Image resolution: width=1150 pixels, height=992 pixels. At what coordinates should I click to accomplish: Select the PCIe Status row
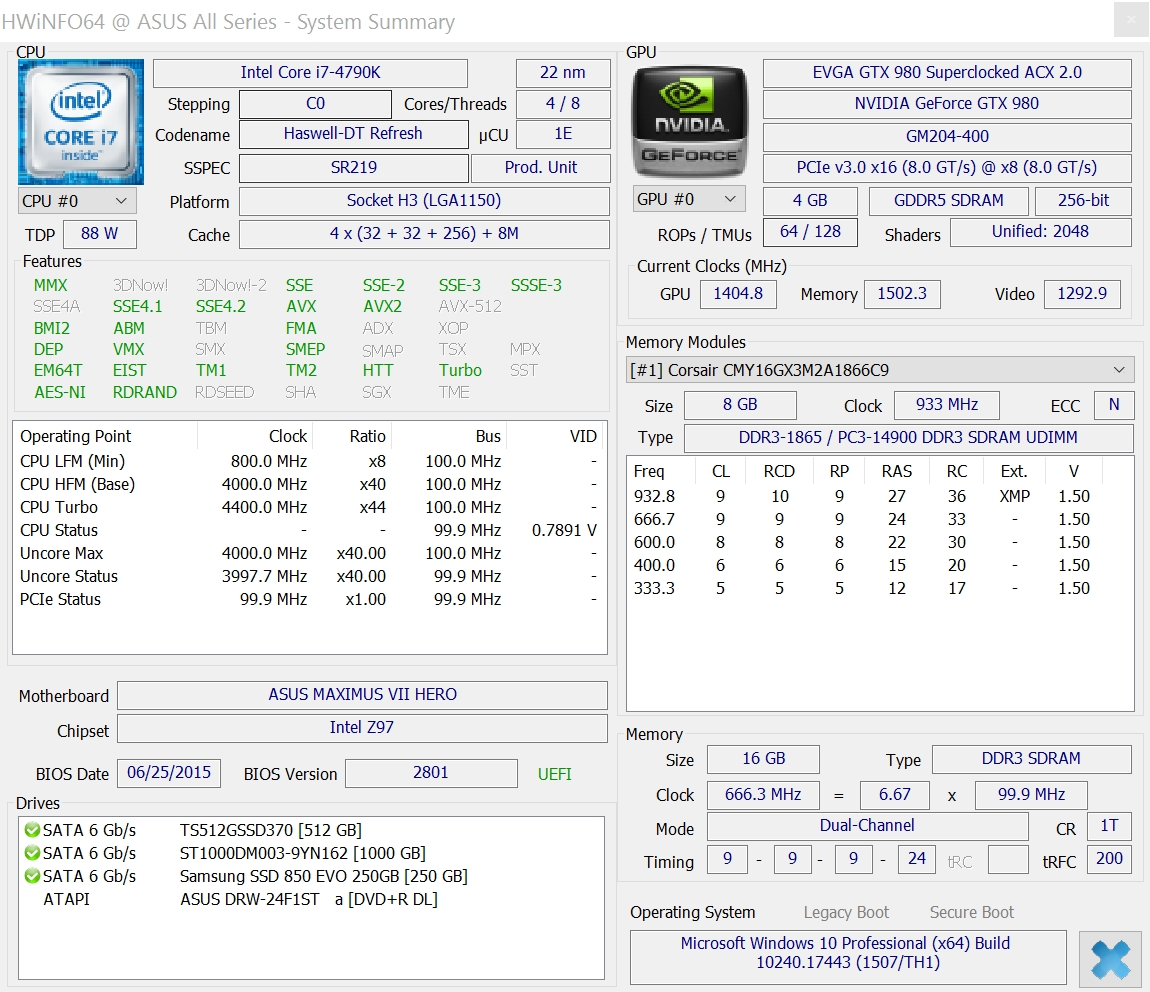(x=310, y=599)
